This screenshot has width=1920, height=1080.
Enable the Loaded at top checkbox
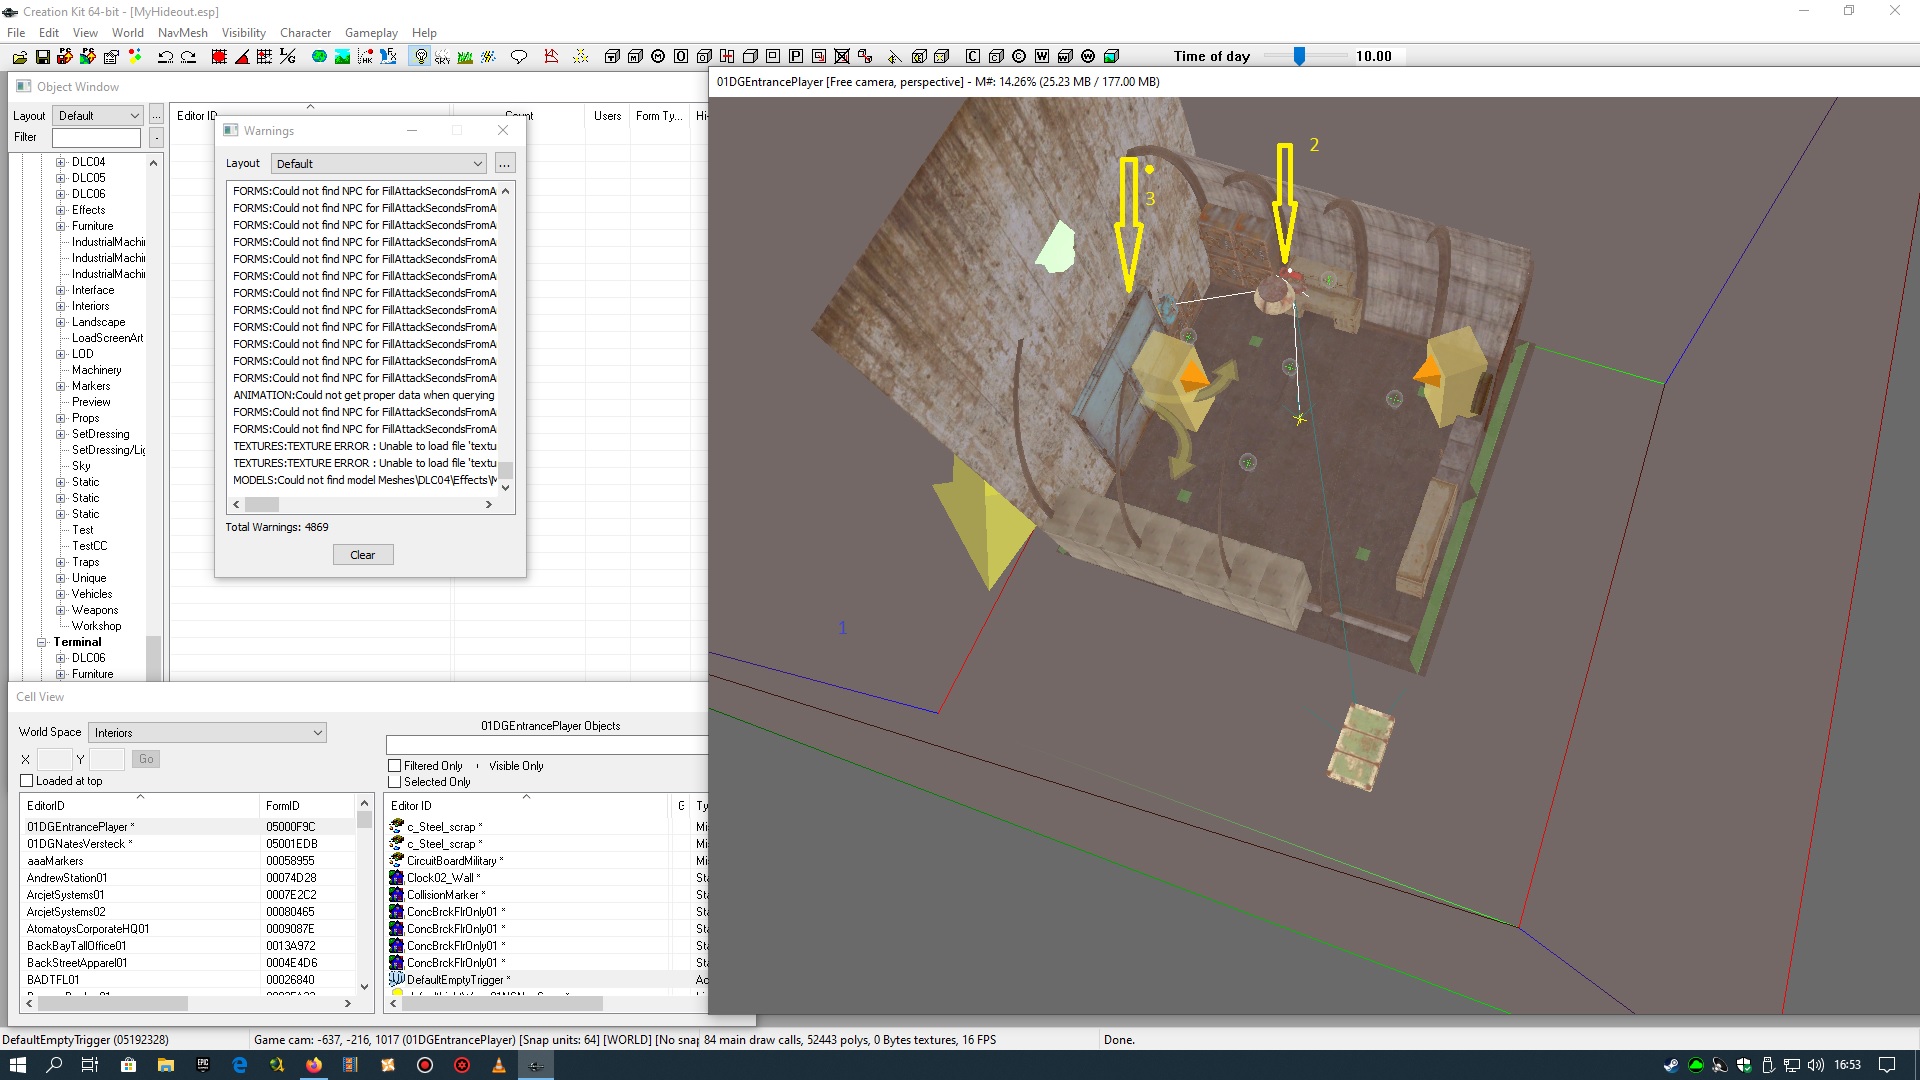coord(27,781)
